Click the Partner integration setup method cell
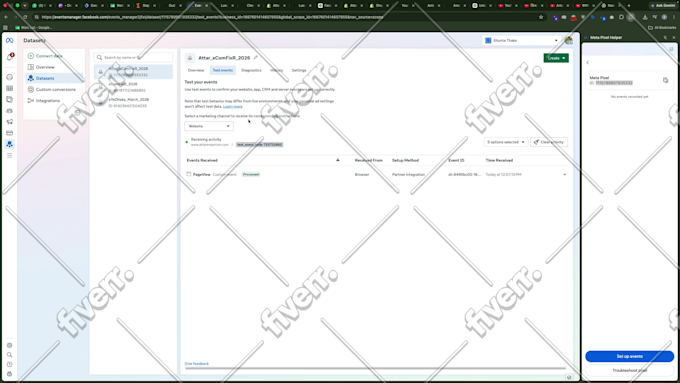680x383 pixels. [x=409, y=174]
